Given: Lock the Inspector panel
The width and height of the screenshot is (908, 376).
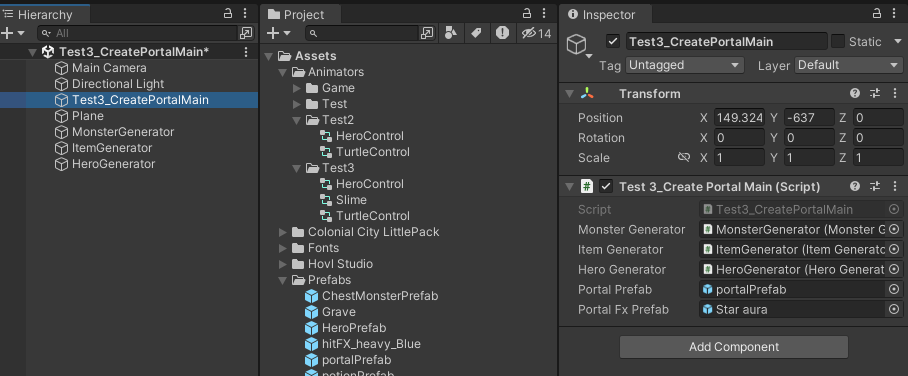Looking at the screenshot, I should click(877, 13).
